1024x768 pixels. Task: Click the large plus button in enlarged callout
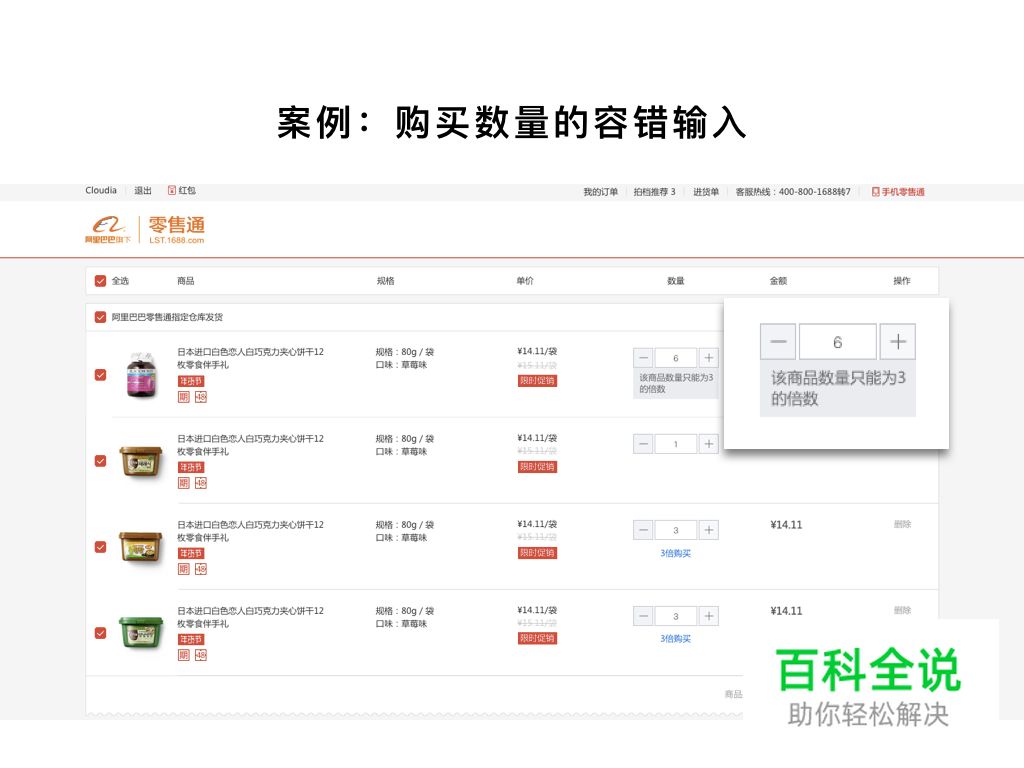click(x=897, y=342)
